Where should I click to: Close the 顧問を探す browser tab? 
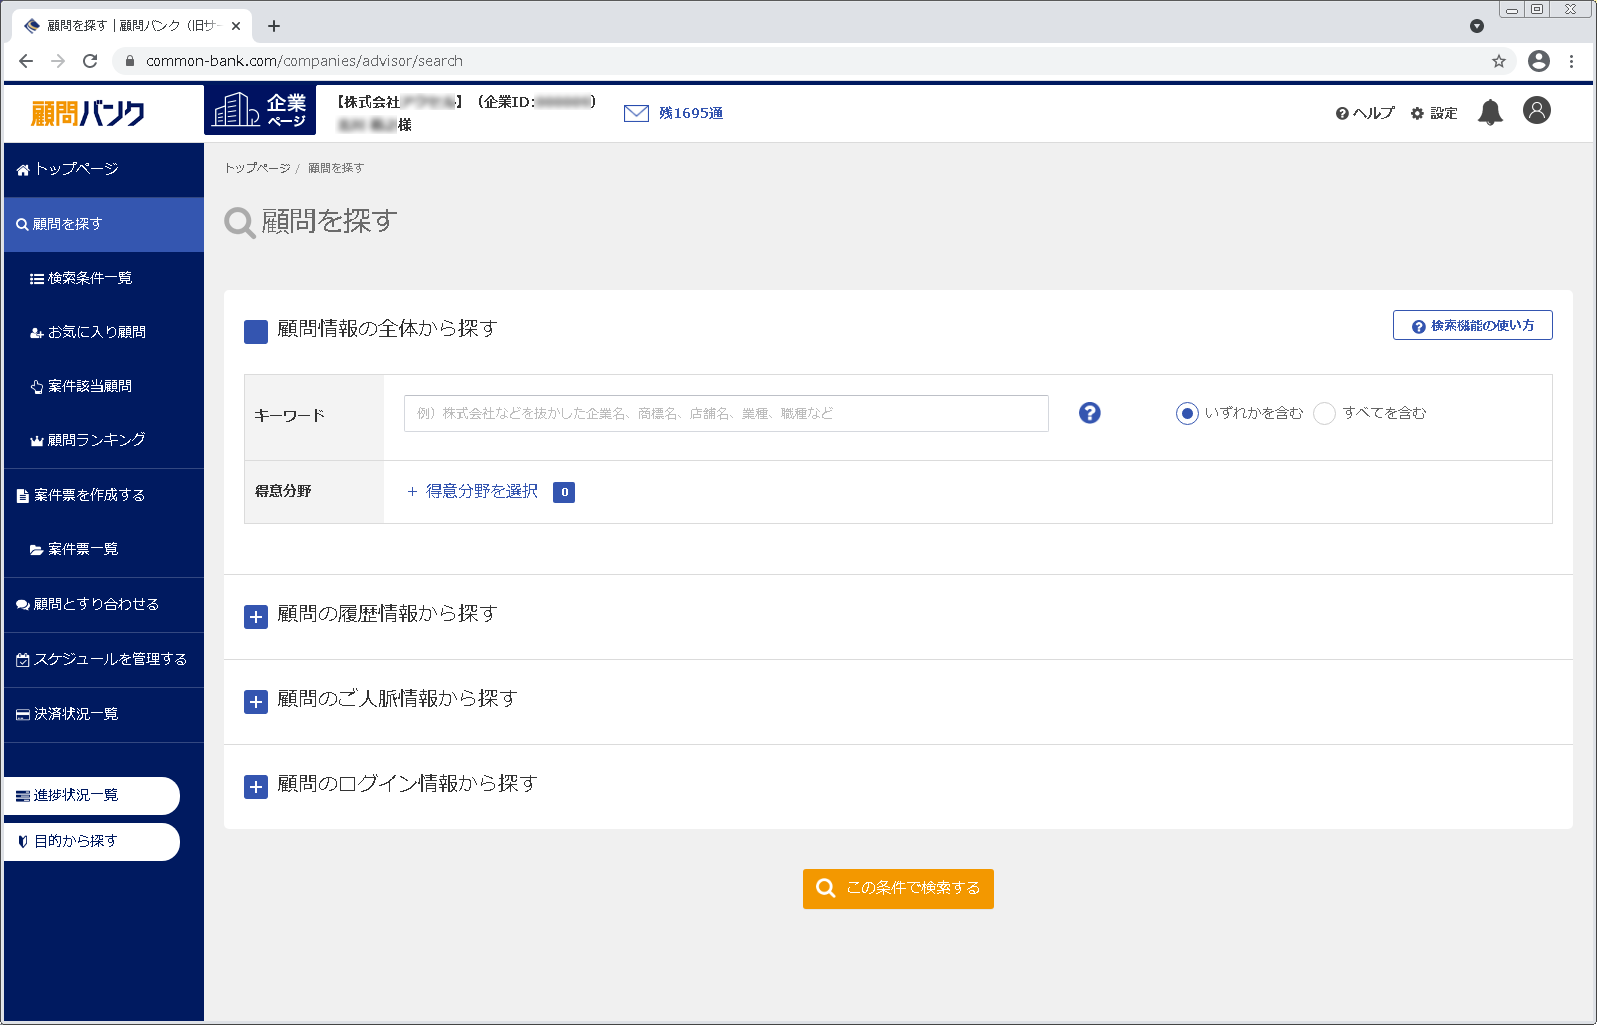[236, 26]
